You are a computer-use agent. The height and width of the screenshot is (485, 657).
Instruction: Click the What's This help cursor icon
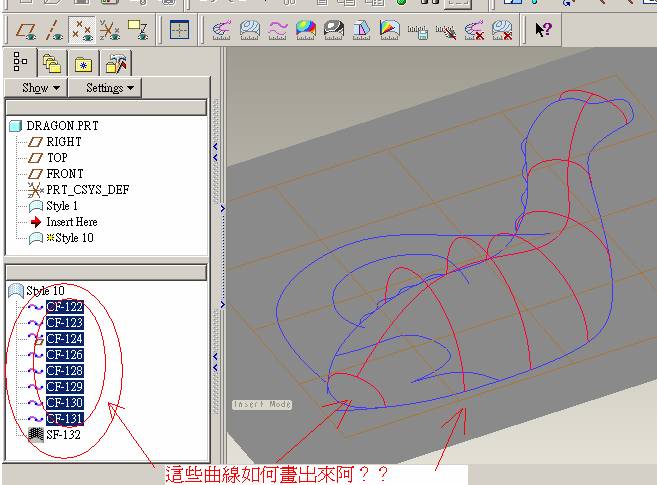[x=543, y=30]
